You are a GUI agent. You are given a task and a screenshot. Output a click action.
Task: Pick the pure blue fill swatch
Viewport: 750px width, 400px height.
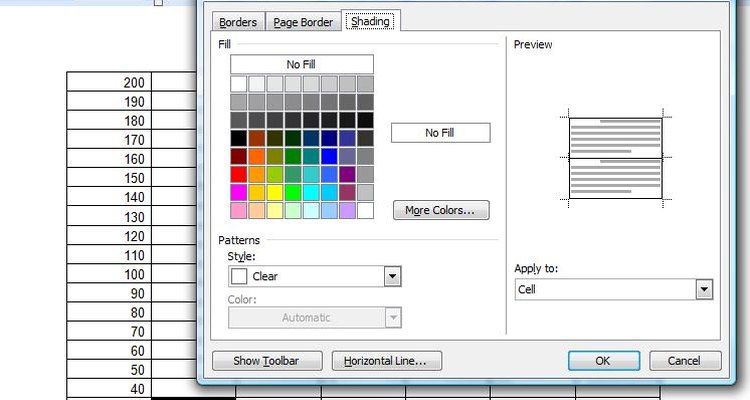pyautogui.click(x=329, y=156)
